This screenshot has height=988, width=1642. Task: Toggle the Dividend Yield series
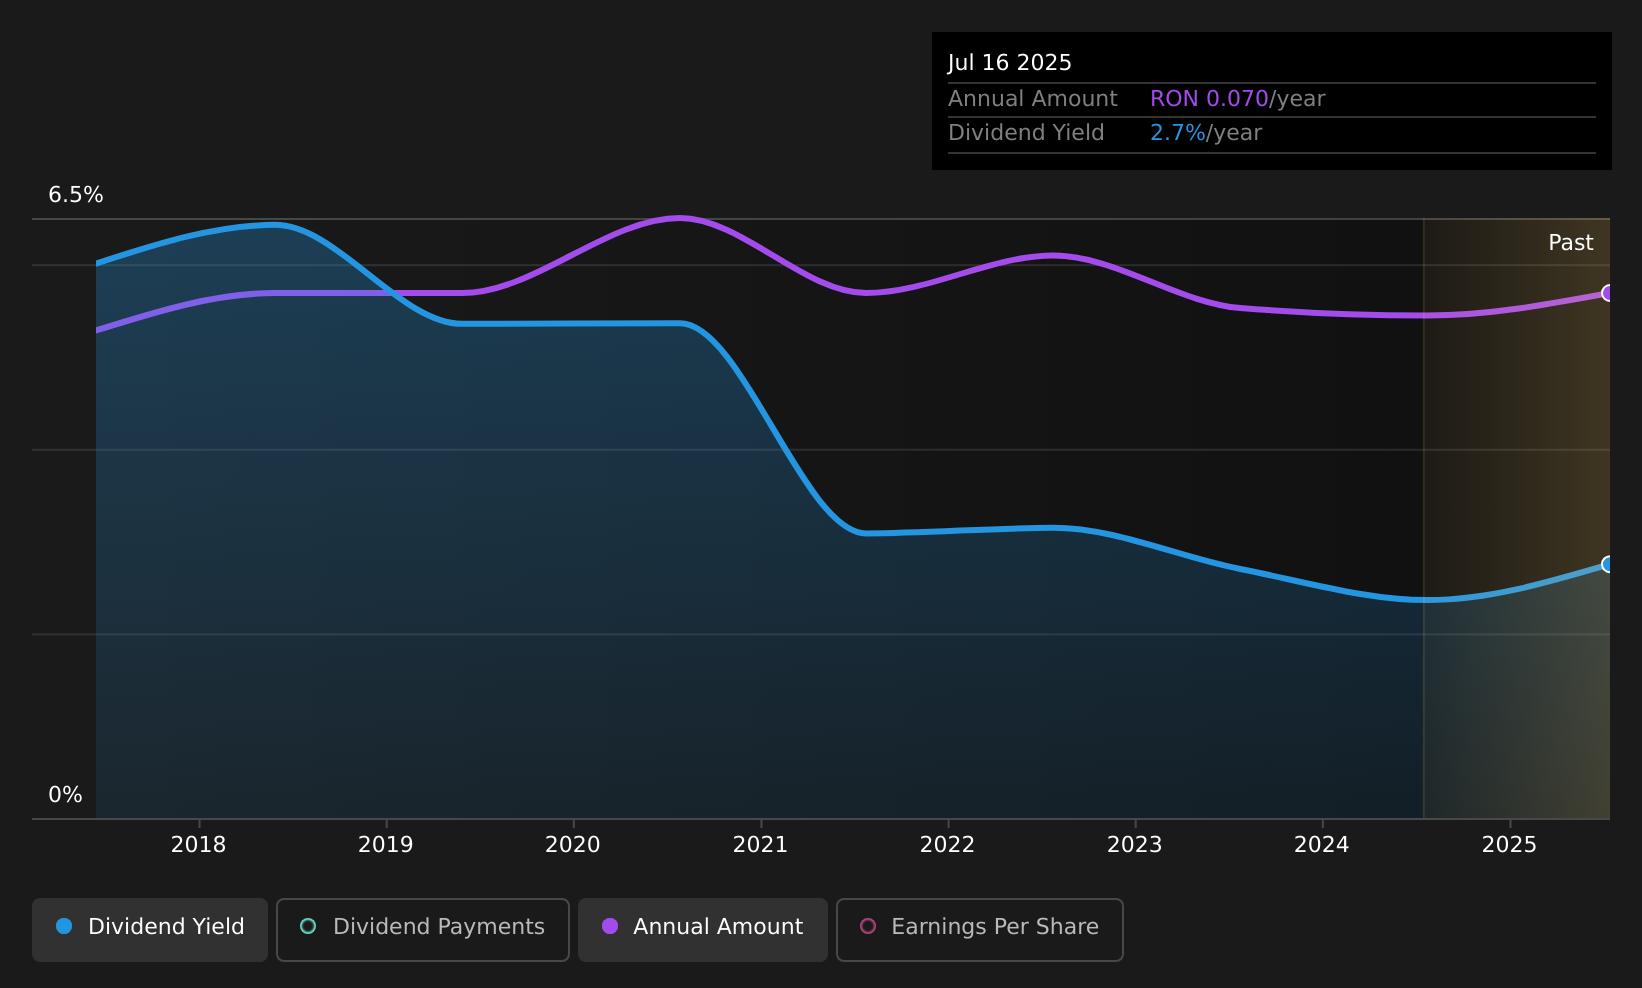click(150, 929)
